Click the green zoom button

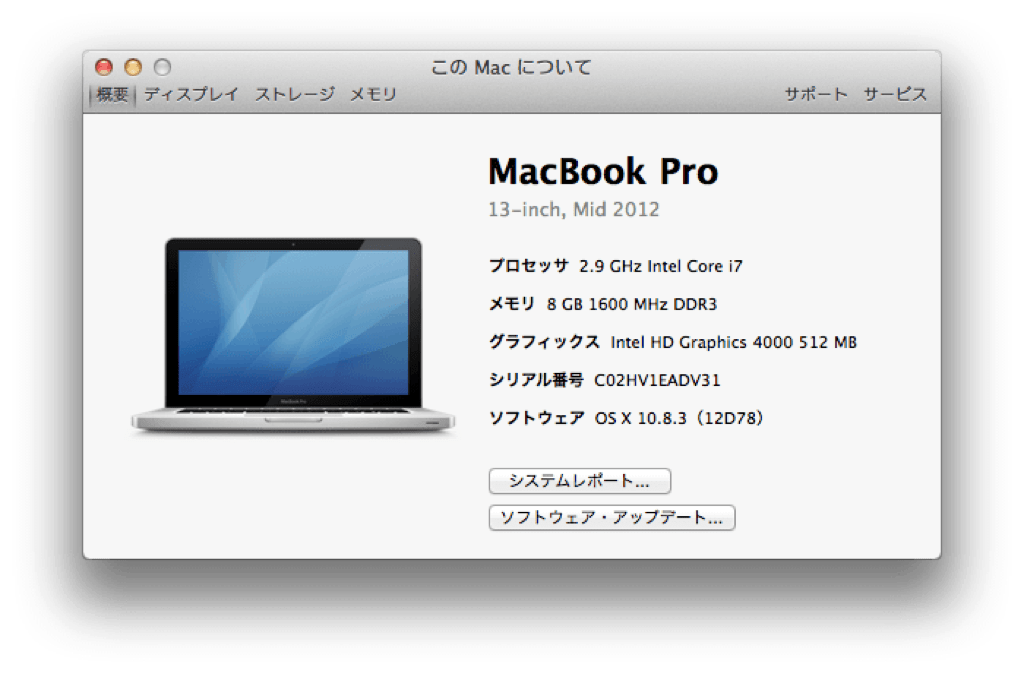(x=161, y=64)
